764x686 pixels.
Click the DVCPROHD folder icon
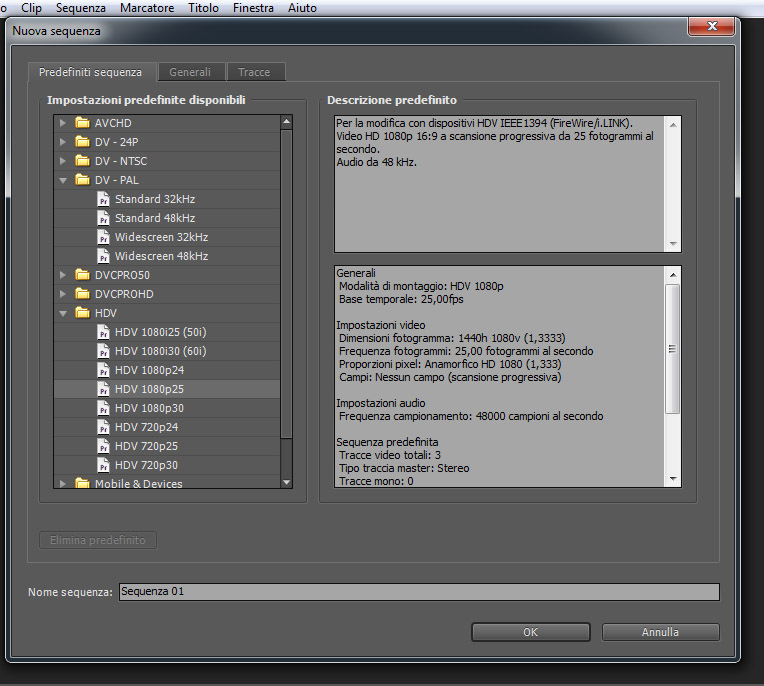(82, 294)
